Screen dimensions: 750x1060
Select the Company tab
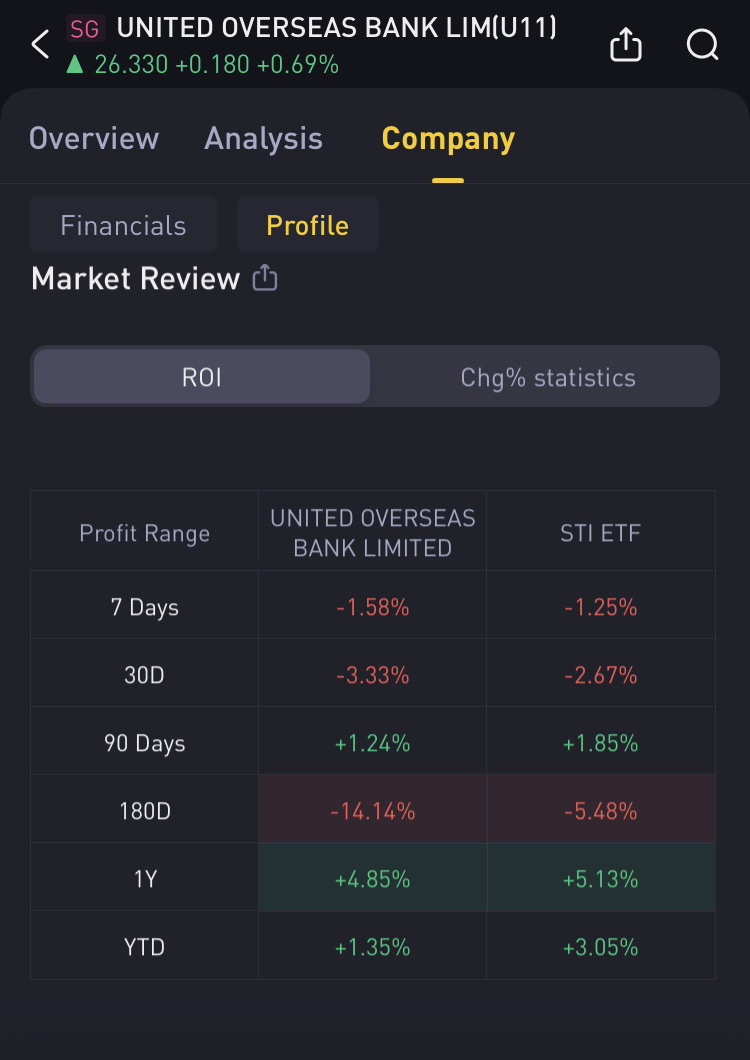point(447,138)
